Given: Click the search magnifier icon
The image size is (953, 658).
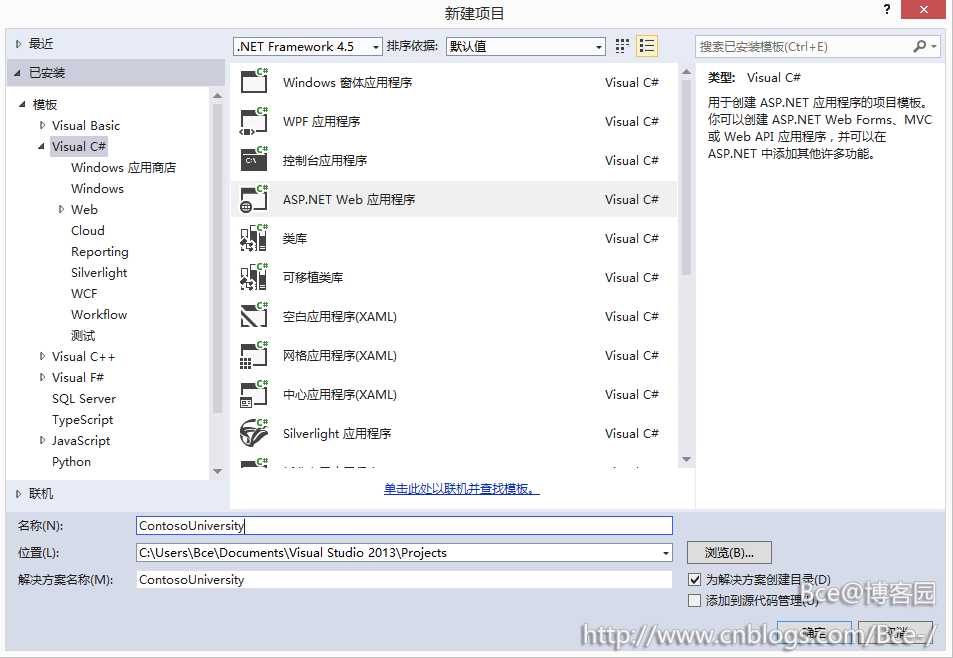Looking at the screenshot, I should tap(920, 46).
